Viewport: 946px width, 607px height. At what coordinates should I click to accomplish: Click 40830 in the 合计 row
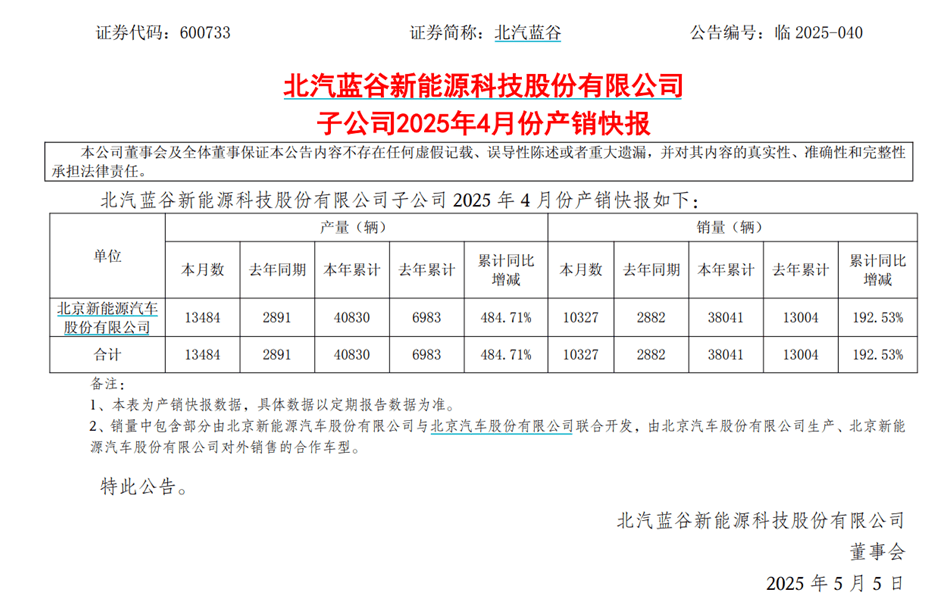click(352, 355)
